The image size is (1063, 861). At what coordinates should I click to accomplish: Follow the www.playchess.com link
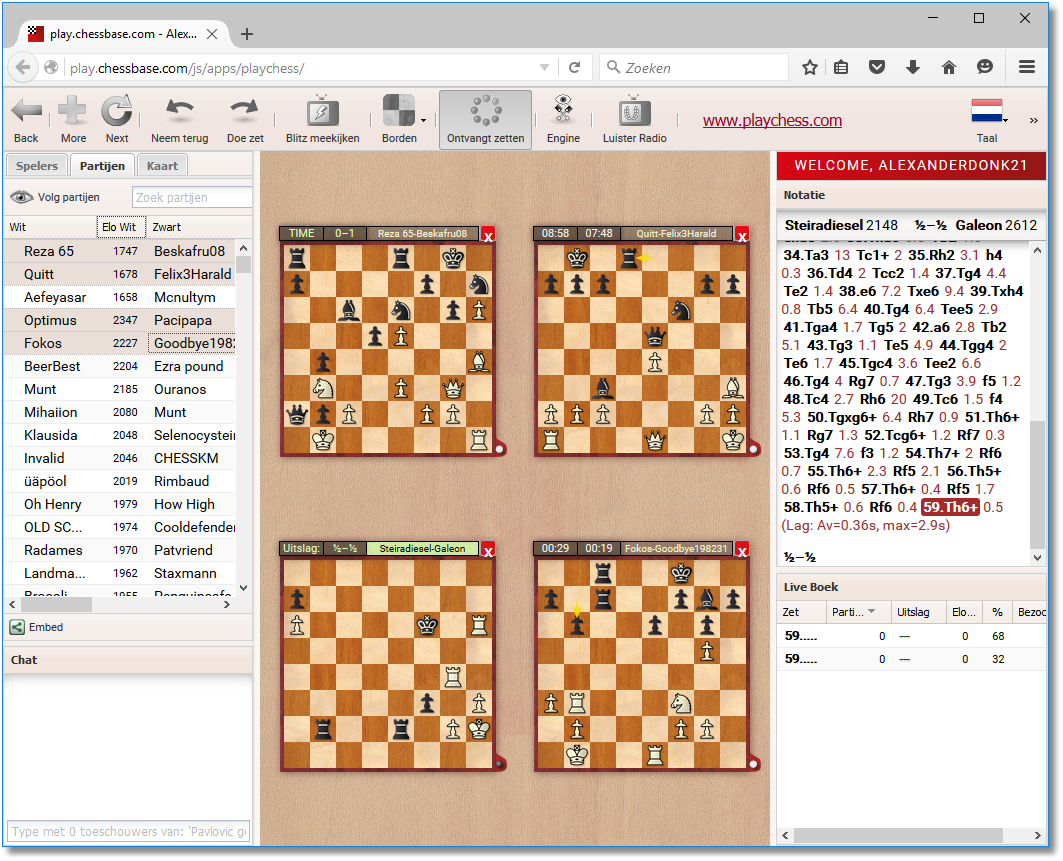click(772, 120)
